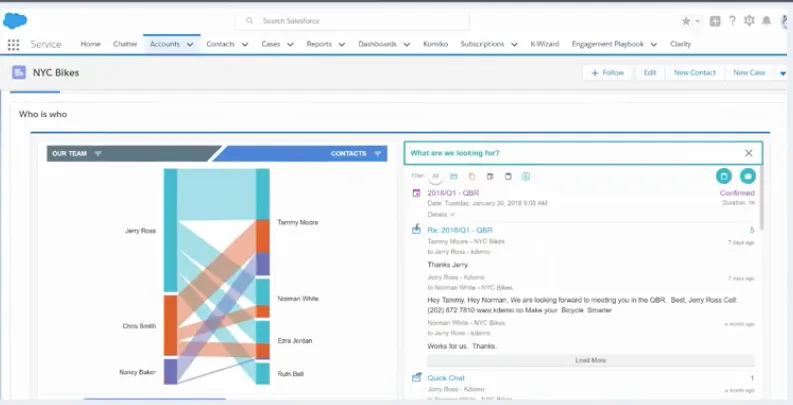Screen dimensions: 793x405
Task: Filter activities by purple calendar icon
Action: click(x=490, y=176)
